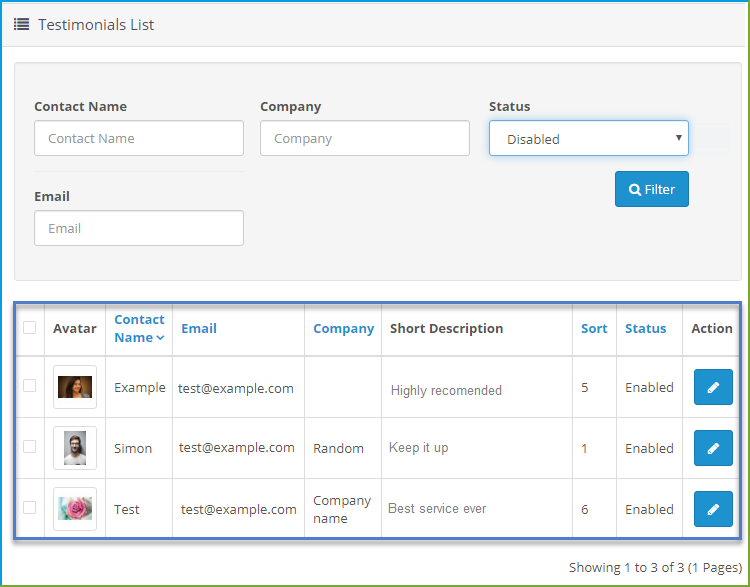Sort by Contact Name column header

[139, 328]
